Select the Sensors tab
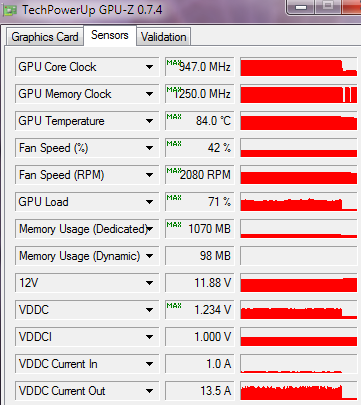Image resolution: width=361 pixels, height=405 pixels. pos(110,35)
